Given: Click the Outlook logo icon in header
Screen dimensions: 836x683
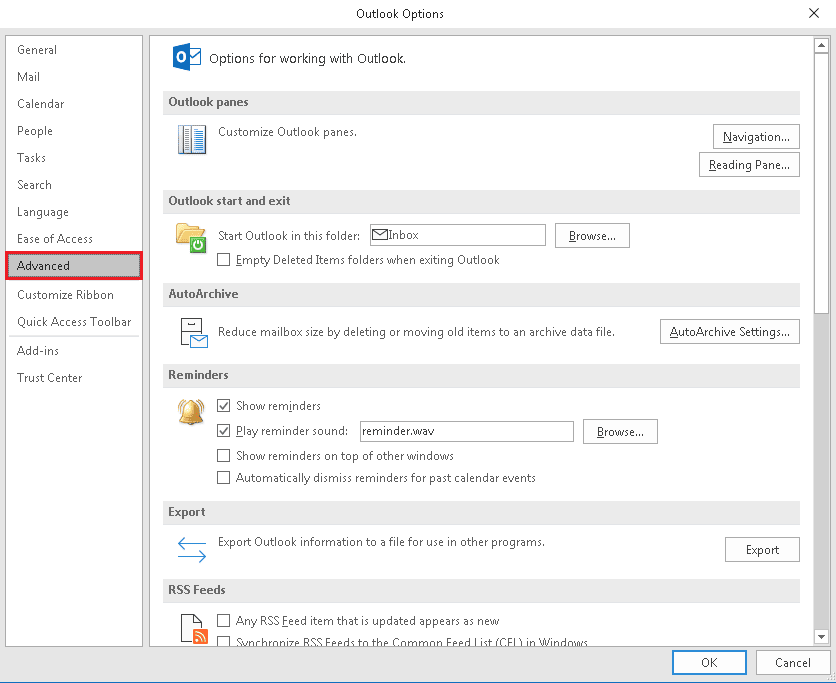Looking at the screenshot, I should coord(187,57).
